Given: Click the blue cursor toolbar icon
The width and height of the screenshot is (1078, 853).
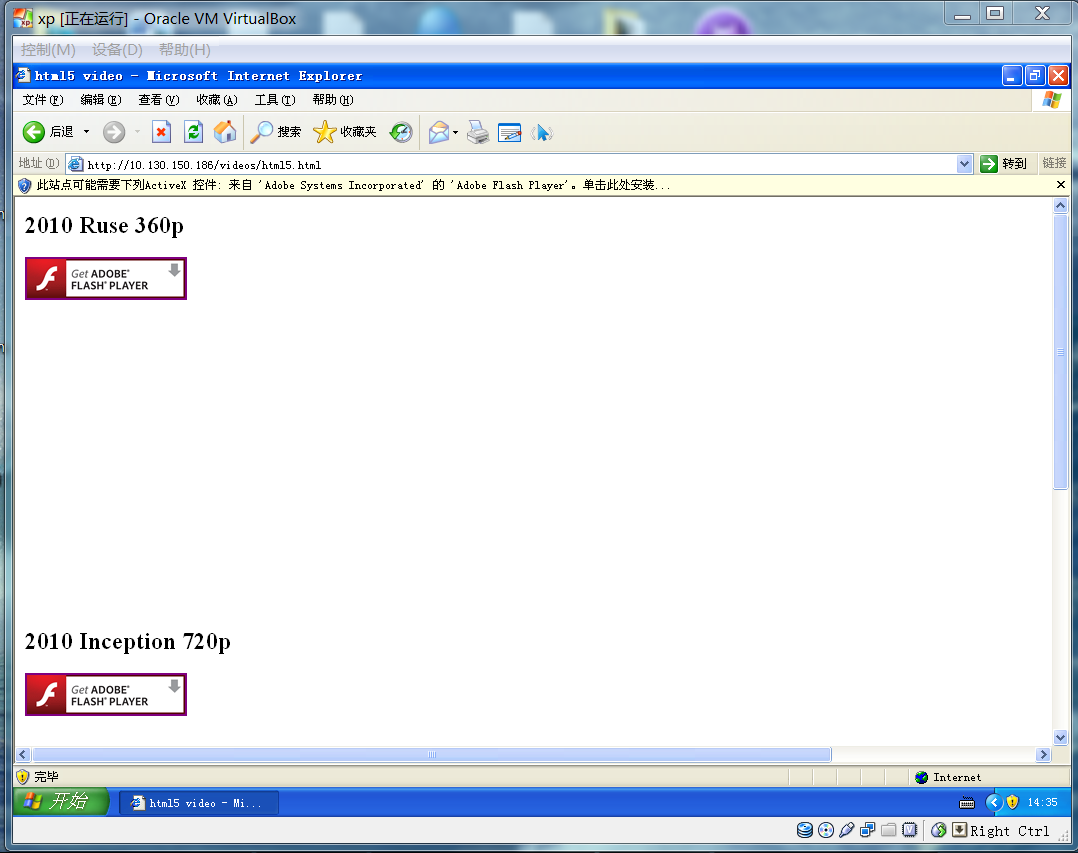Looking at the screenshot, I should [542, 132].
